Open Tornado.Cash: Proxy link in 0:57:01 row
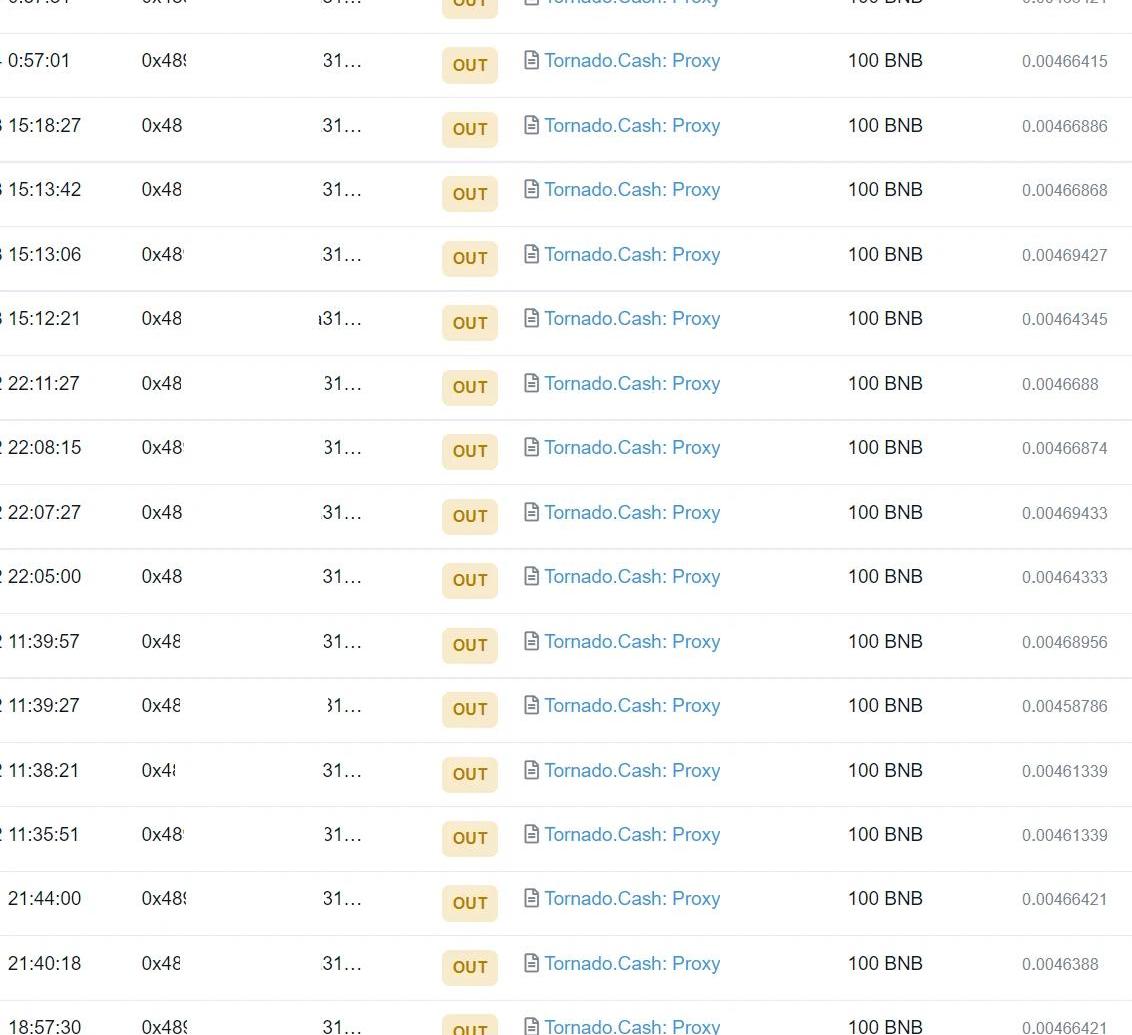Image resolution: width=1132 pixels, height=1035 pixels. point(632,61)
